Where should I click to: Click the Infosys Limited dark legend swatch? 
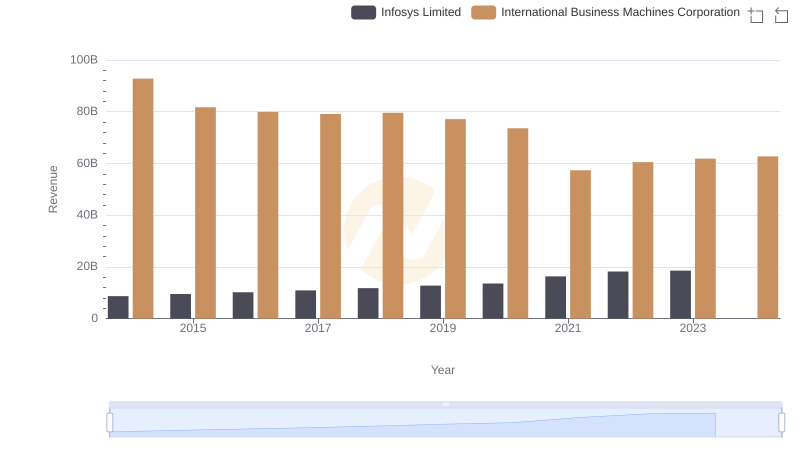click(363, 12)
